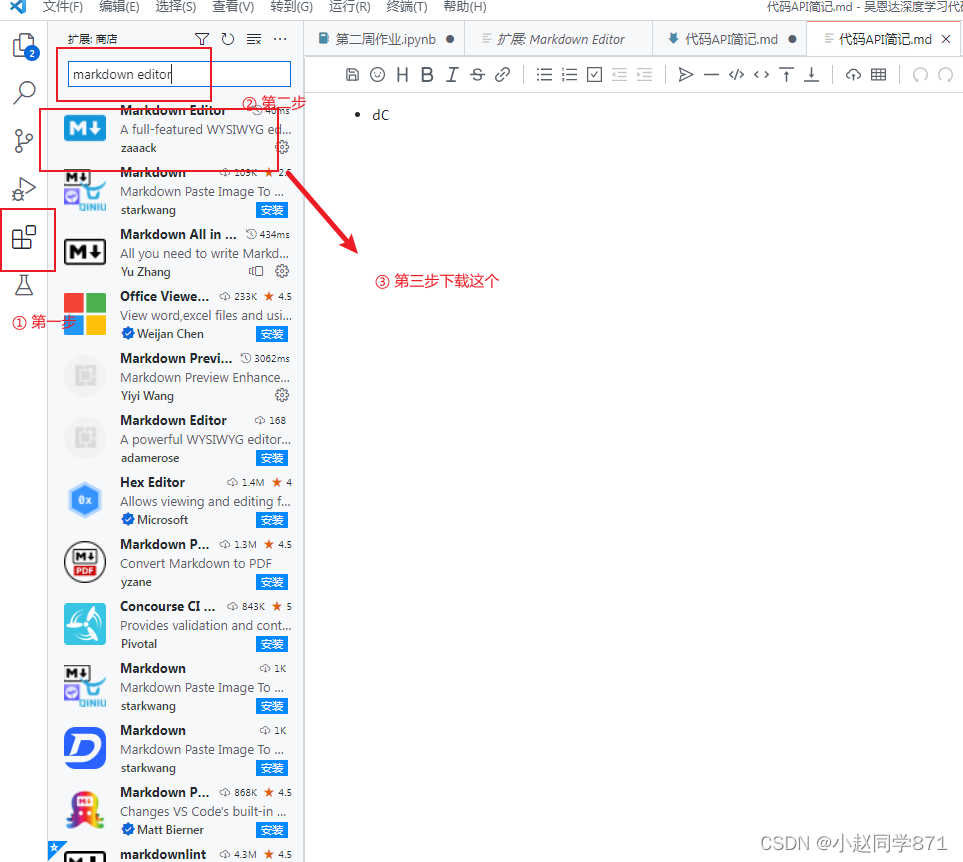Install the Hex Editor extension

pos(272,521)
